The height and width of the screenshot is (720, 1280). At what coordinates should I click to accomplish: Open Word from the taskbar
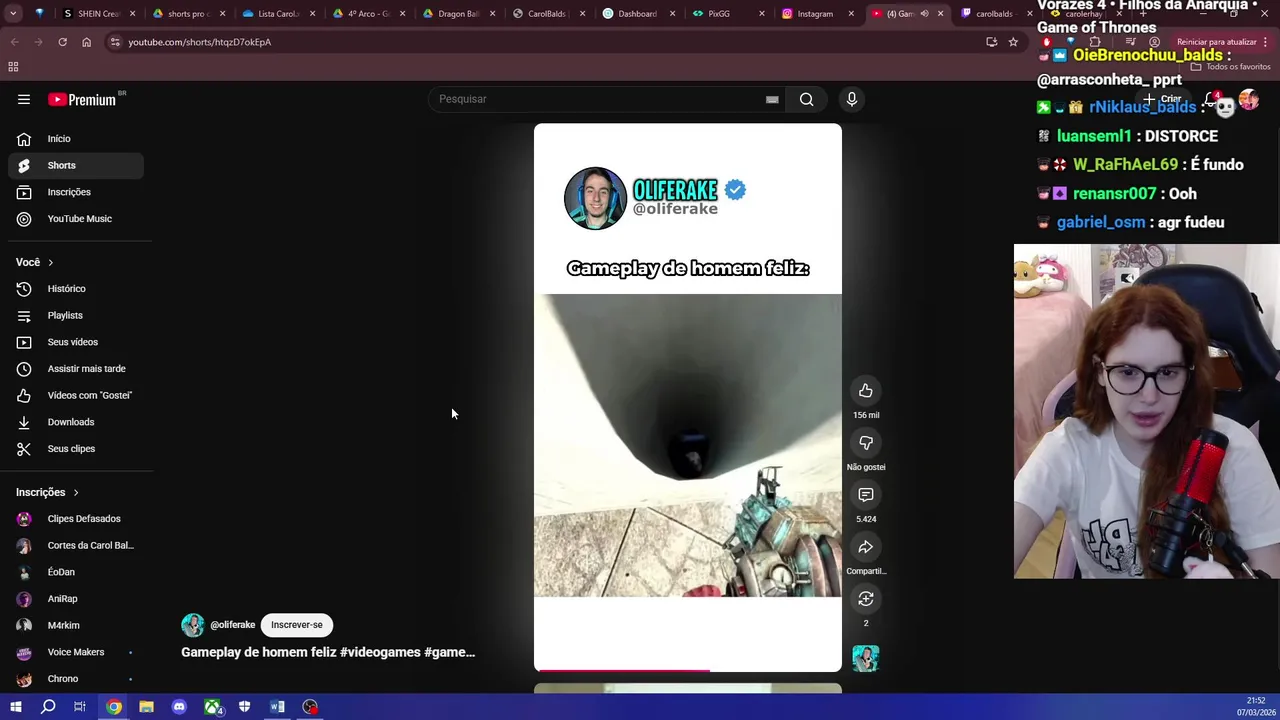click(x=277, y=707)
